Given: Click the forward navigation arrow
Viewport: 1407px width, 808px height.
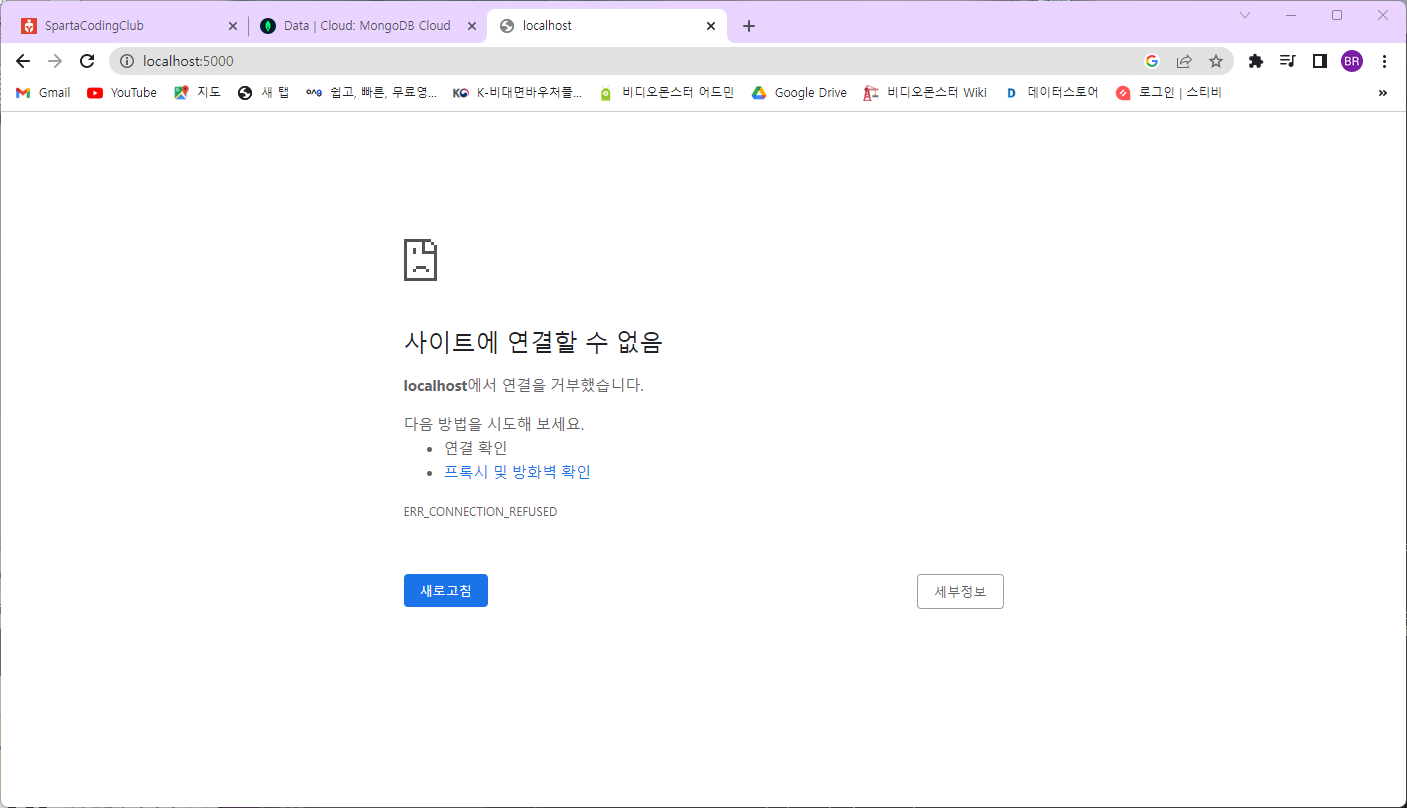Looking at the screenshot, I should 55,61.
